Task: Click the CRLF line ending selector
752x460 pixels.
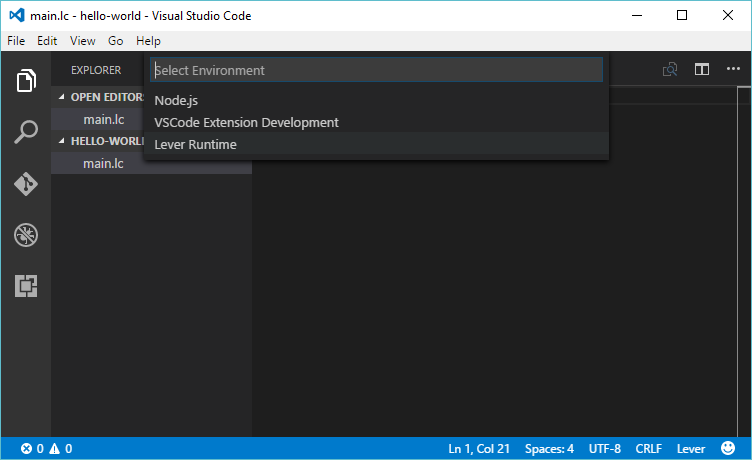Action: point(649,449)
